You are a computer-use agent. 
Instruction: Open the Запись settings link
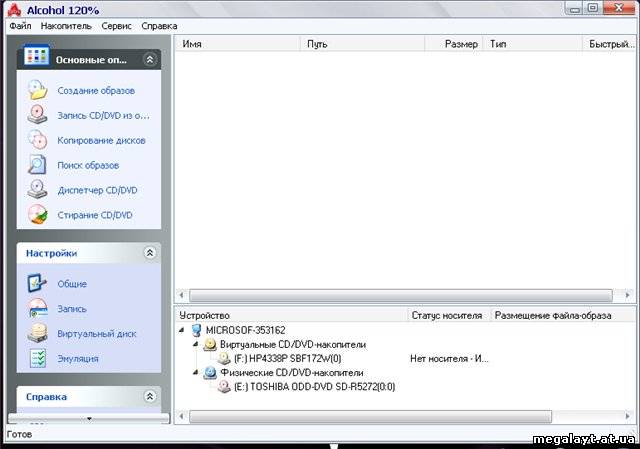(x=72, y=309)
